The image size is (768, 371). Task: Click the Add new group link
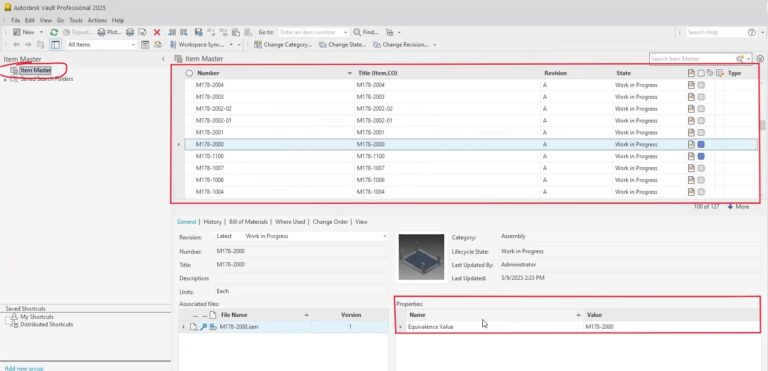(24, 368)
